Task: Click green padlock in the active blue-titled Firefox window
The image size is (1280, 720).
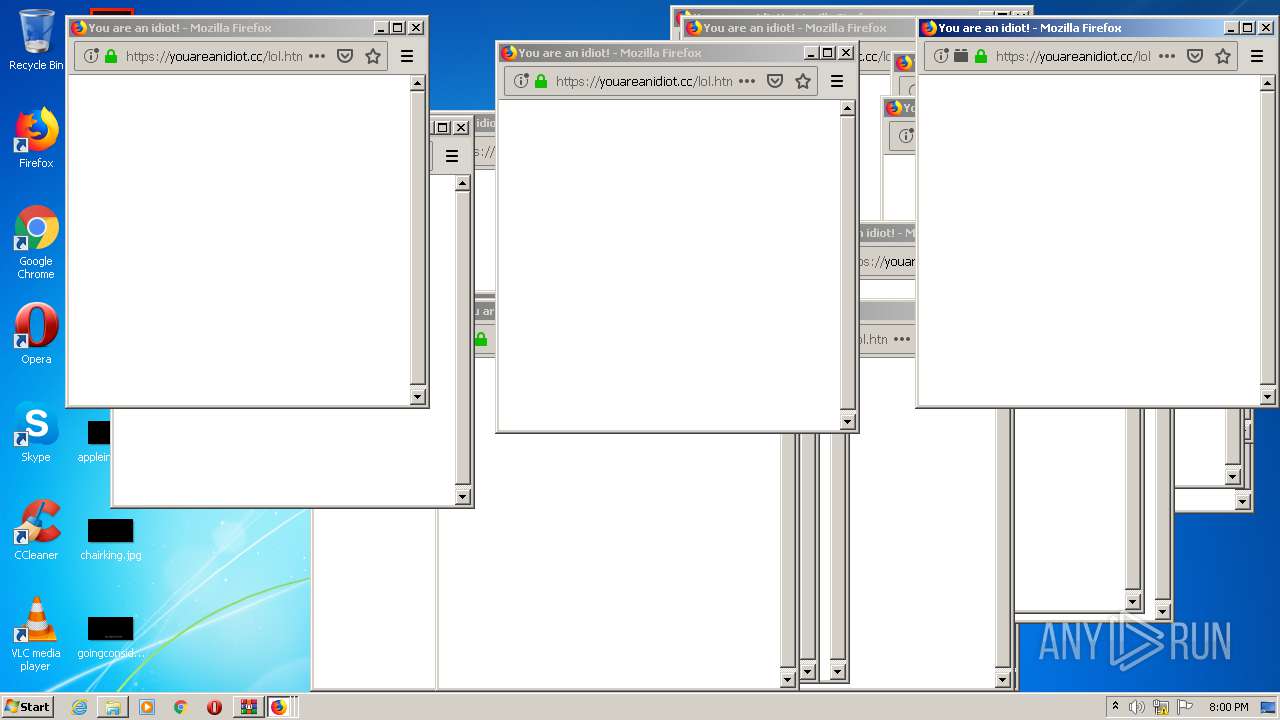Action: click(x=981, y=56)
